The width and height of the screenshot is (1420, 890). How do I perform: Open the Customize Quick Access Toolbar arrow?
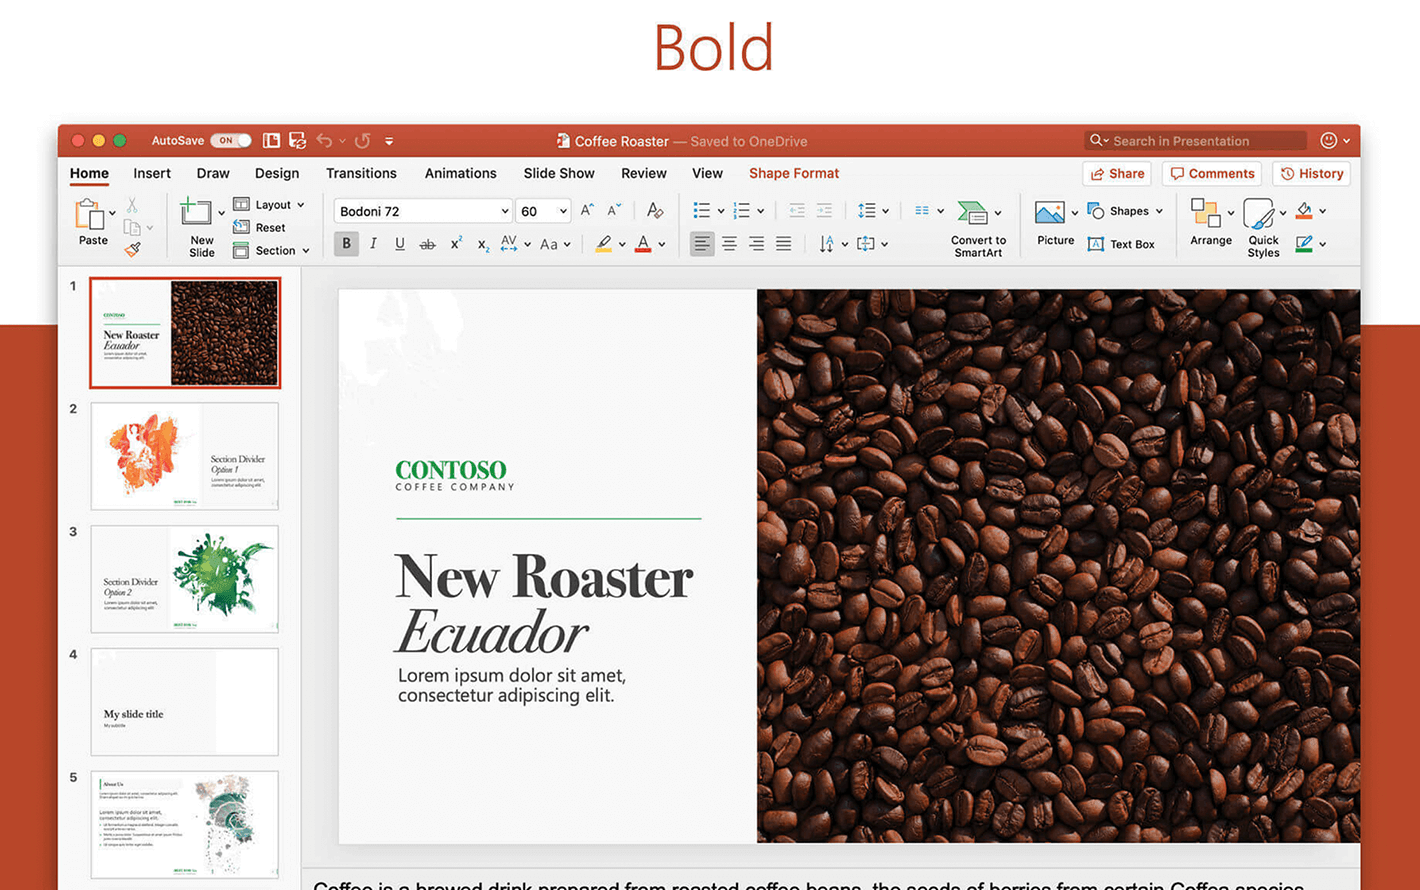coord(389,141)
